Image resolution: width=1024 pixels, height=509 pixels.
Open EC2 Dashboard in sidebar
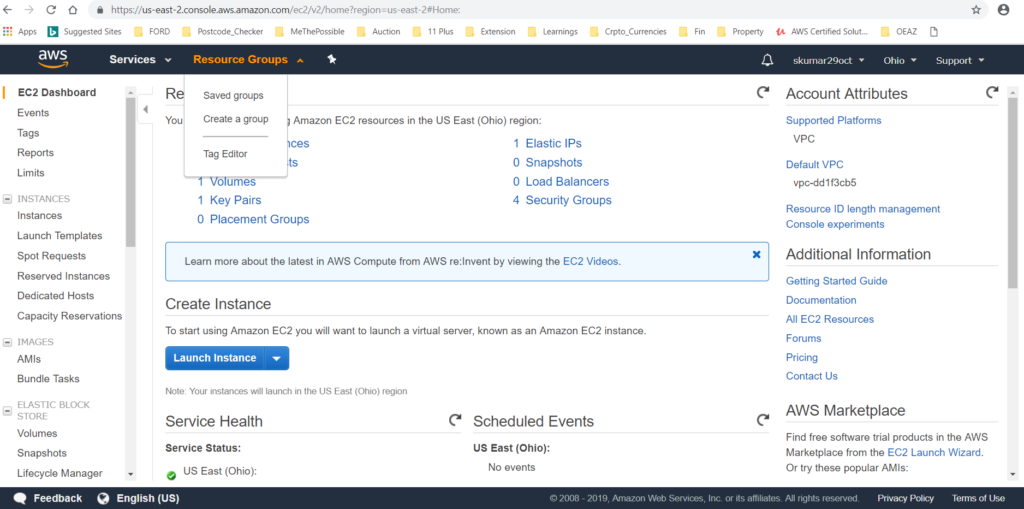57,93
